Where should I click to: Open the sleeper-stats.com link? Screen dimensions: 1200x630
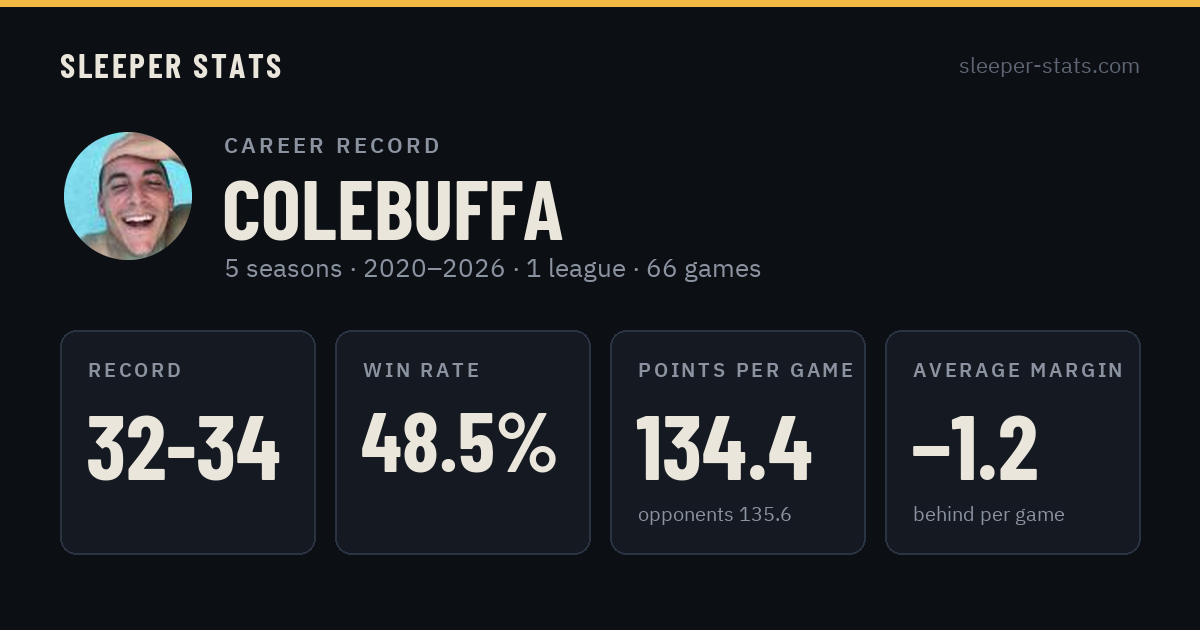point(1049,66)
